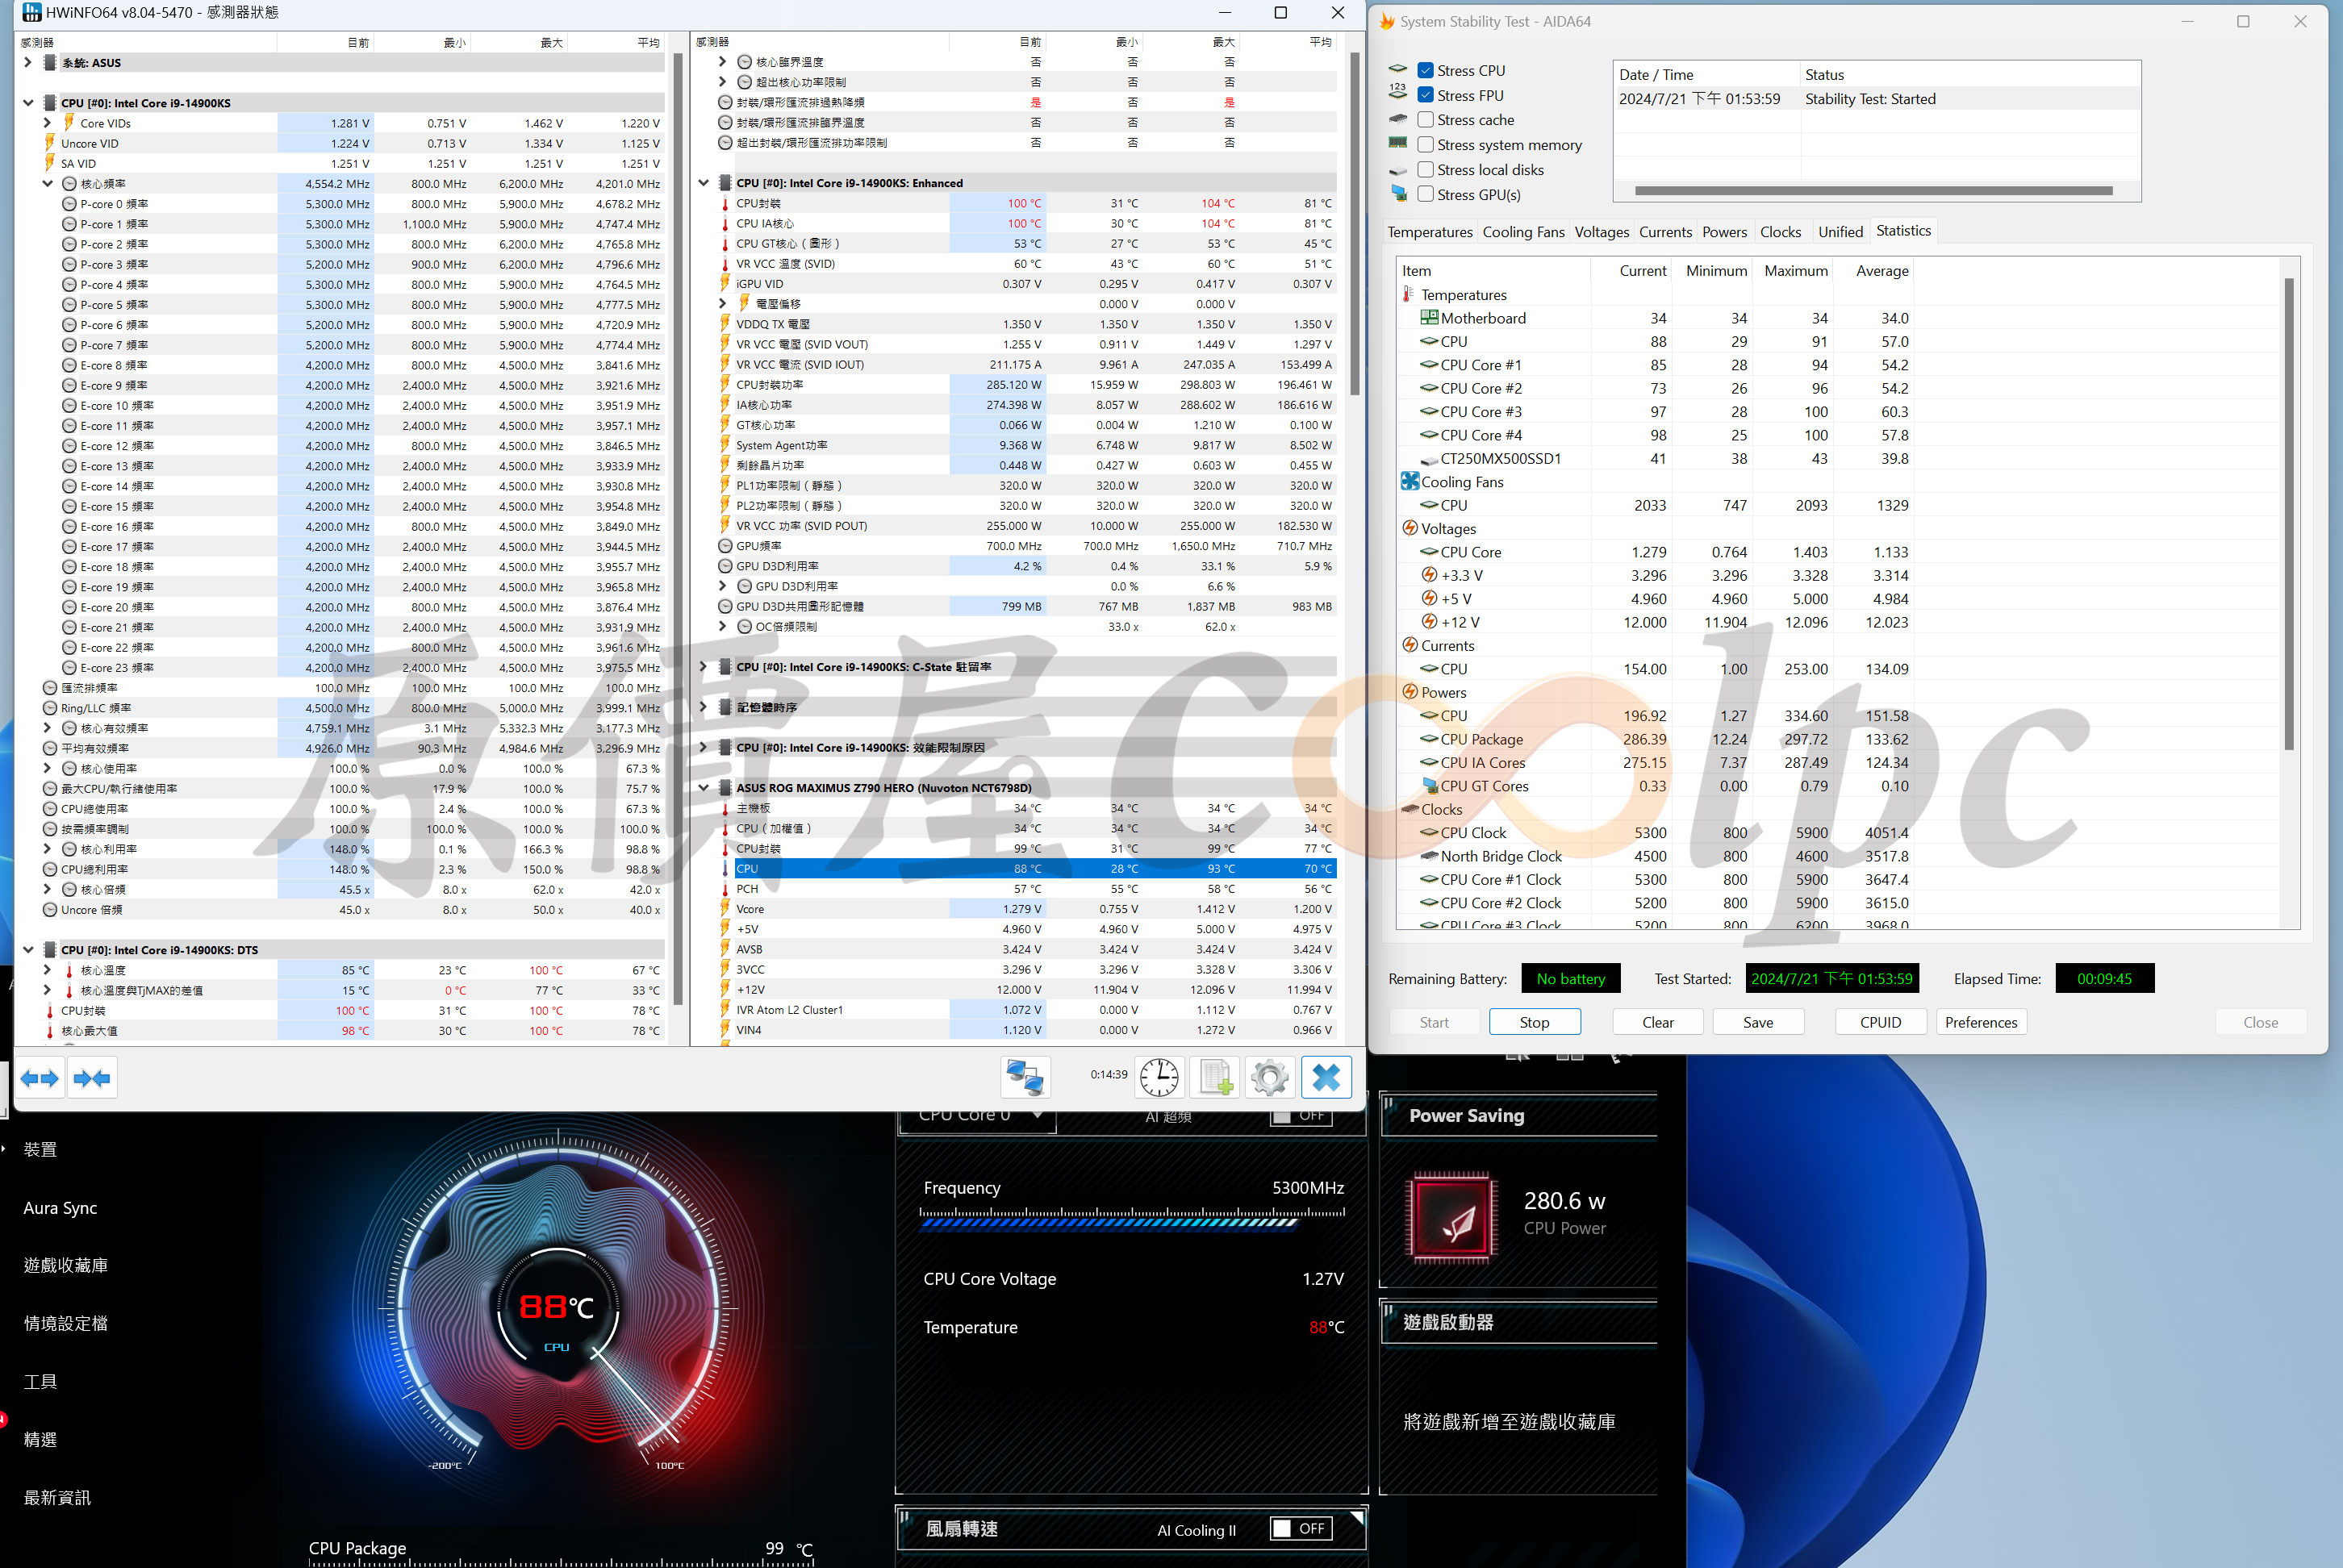Collapse the ASUS ROG MAXIMUS Z790 HERO group

tap(703, 787)
